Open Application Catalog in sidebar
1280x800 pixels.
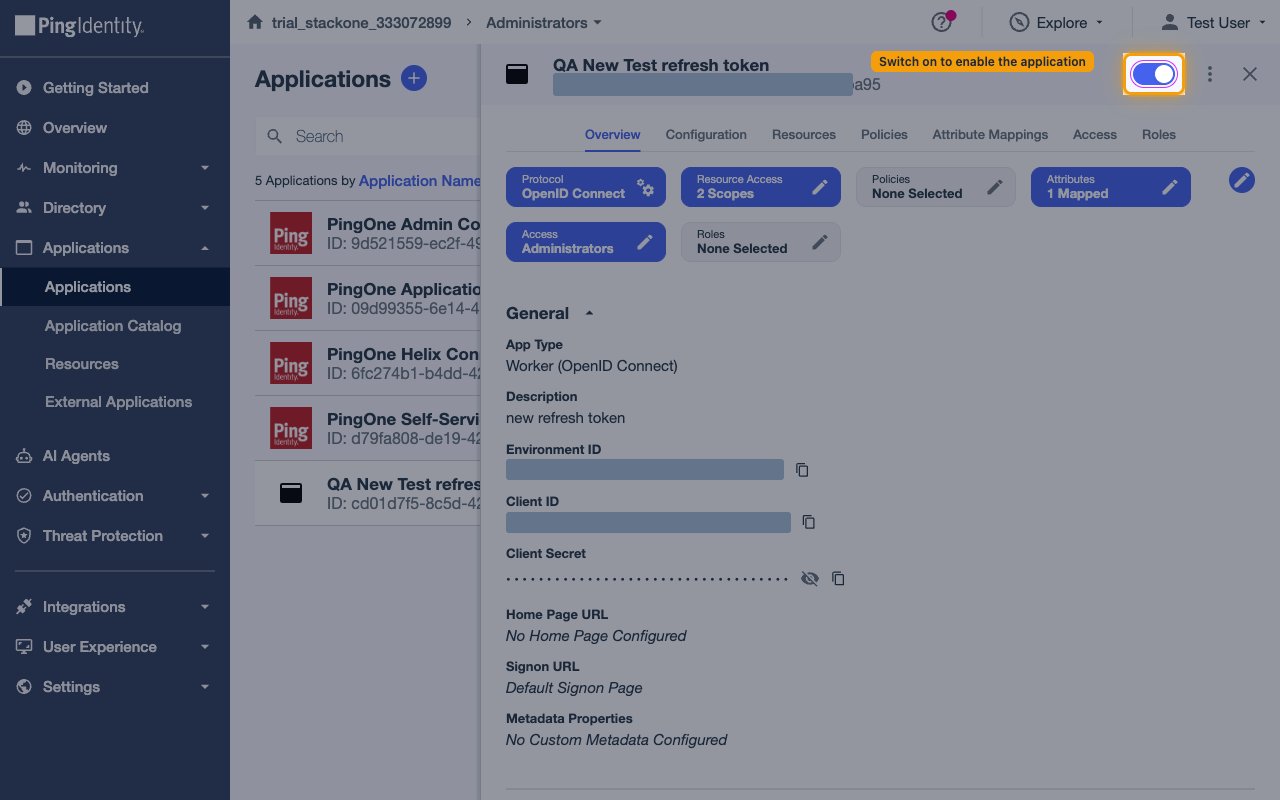[113, 326]
